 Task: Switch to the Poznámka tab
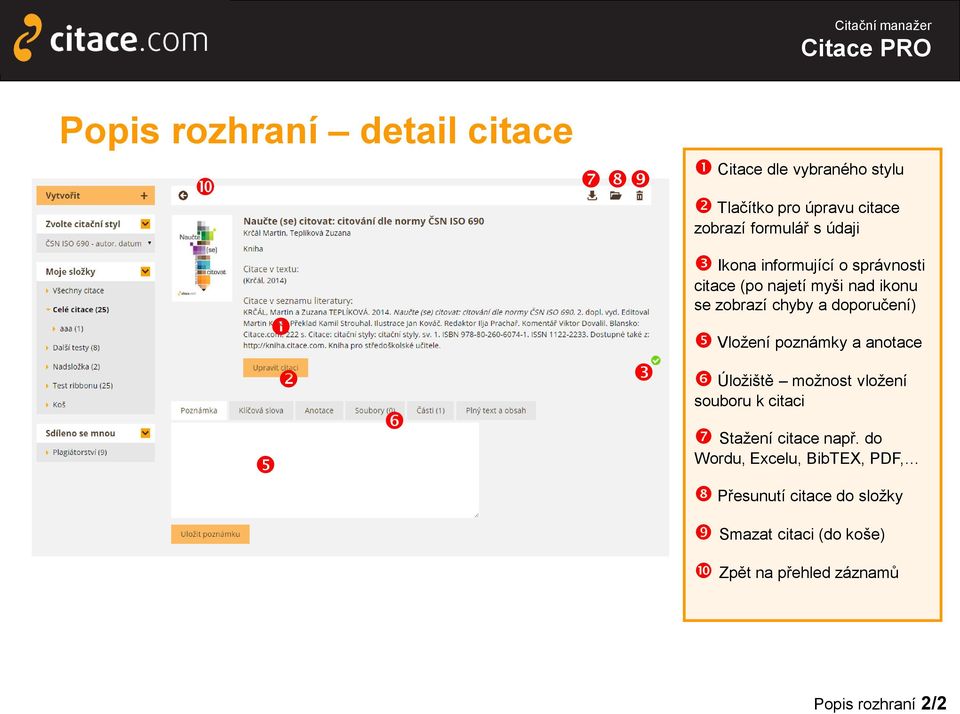click(199, 410)
